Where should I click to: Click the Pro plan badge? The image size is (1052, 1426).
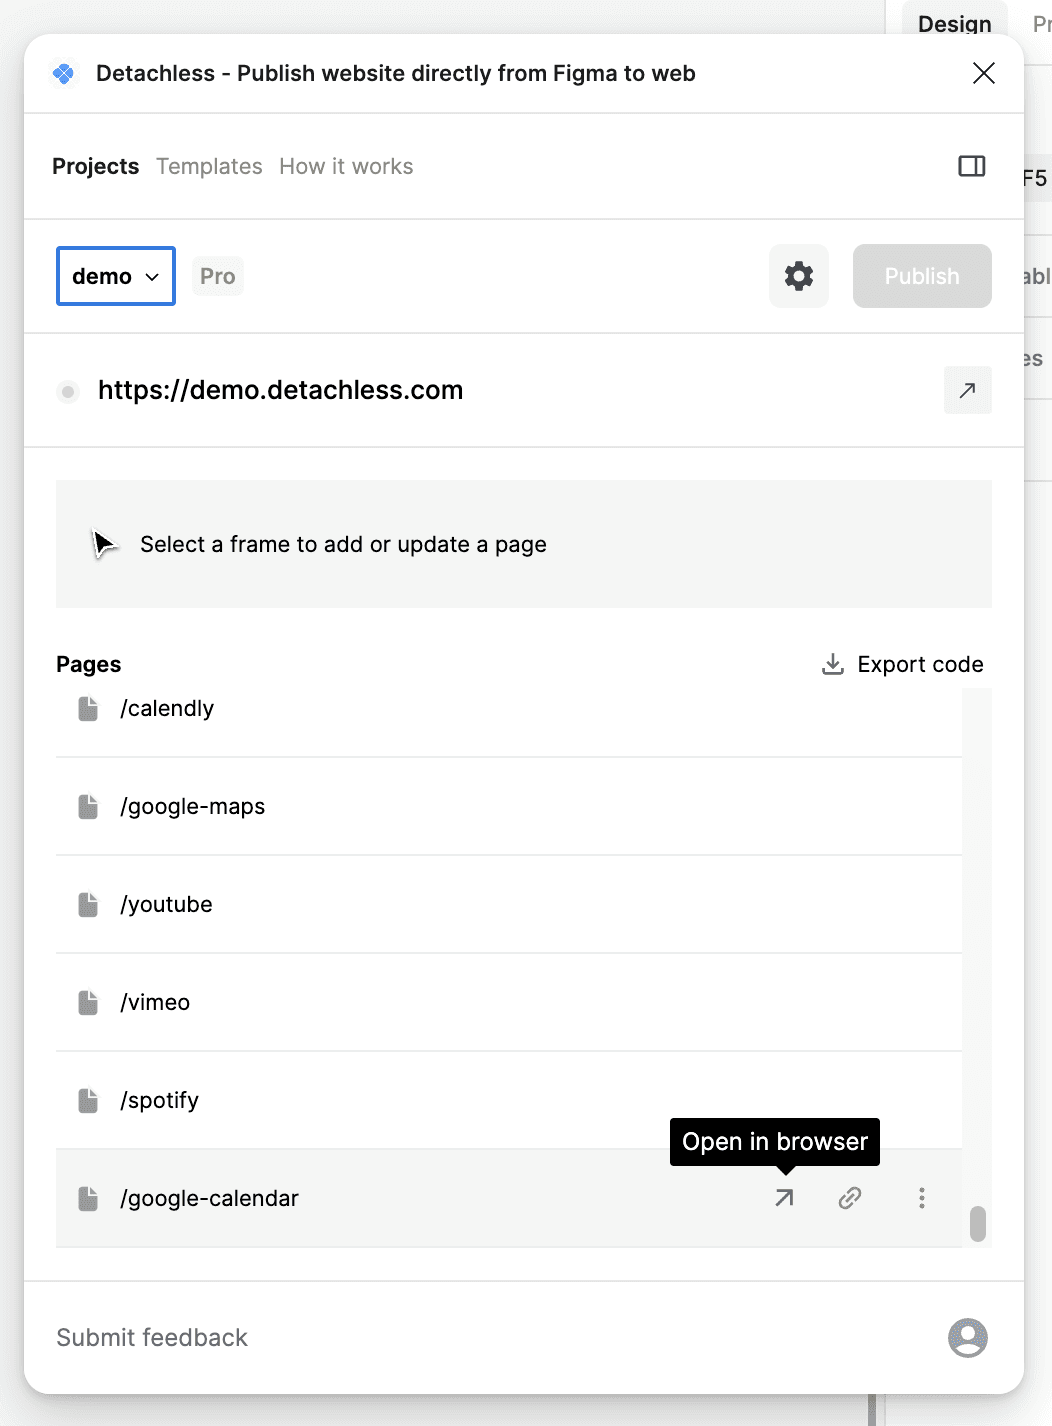pyautogui.click(x=218, y=276)
